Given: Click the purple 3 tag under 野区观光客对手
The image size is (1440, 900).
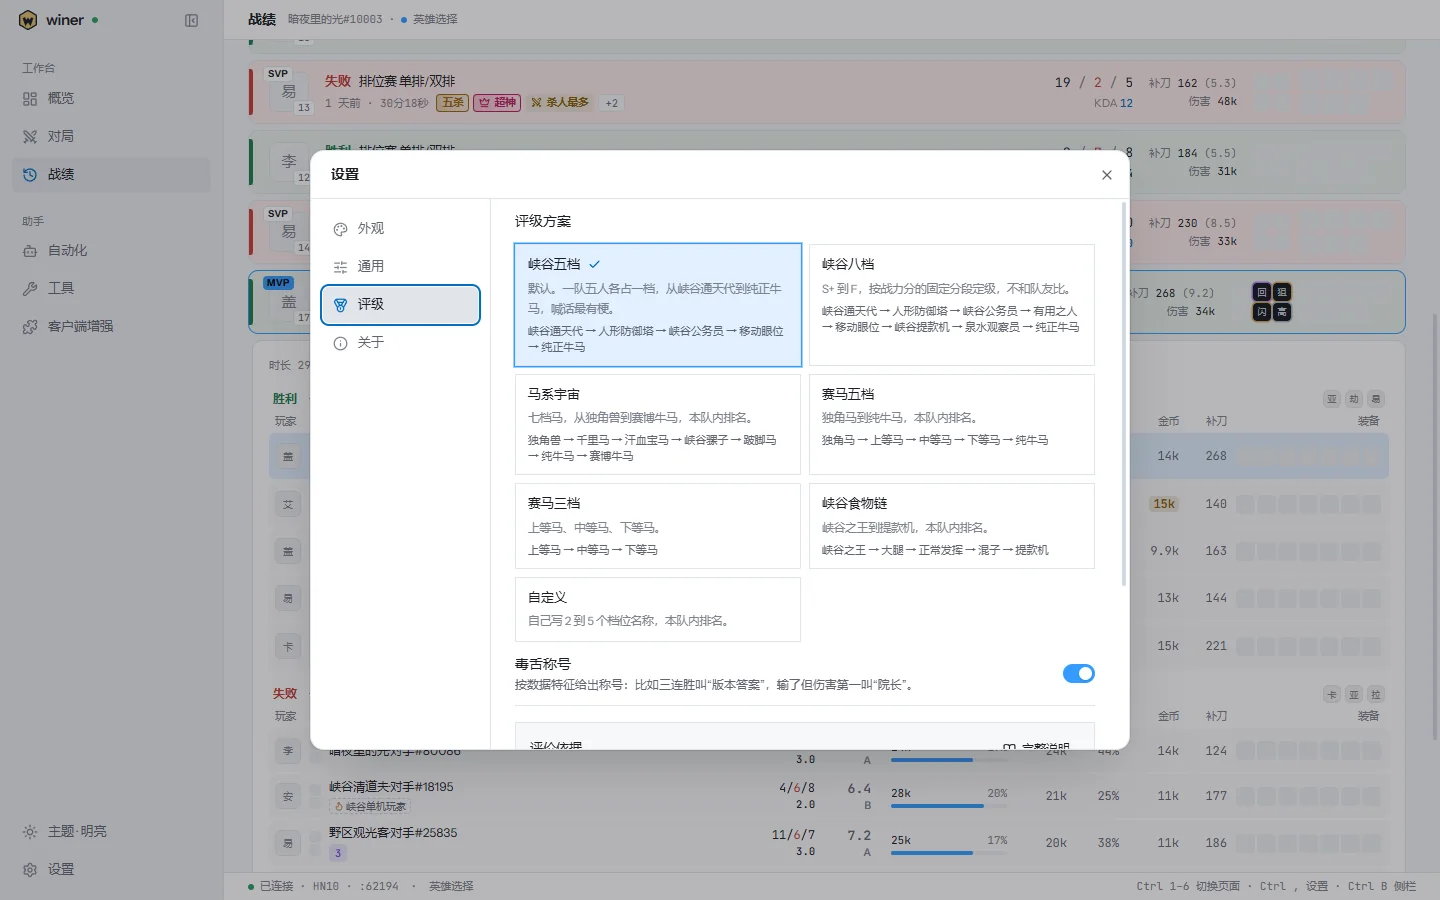Looking at the screenshot, I should (338, 853).
